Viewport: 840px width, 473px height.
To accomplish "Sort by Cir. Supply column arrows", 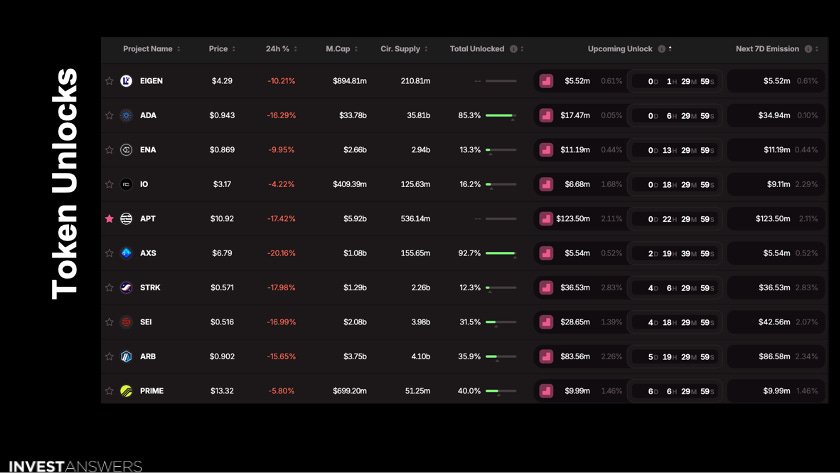I will [426, 49].
